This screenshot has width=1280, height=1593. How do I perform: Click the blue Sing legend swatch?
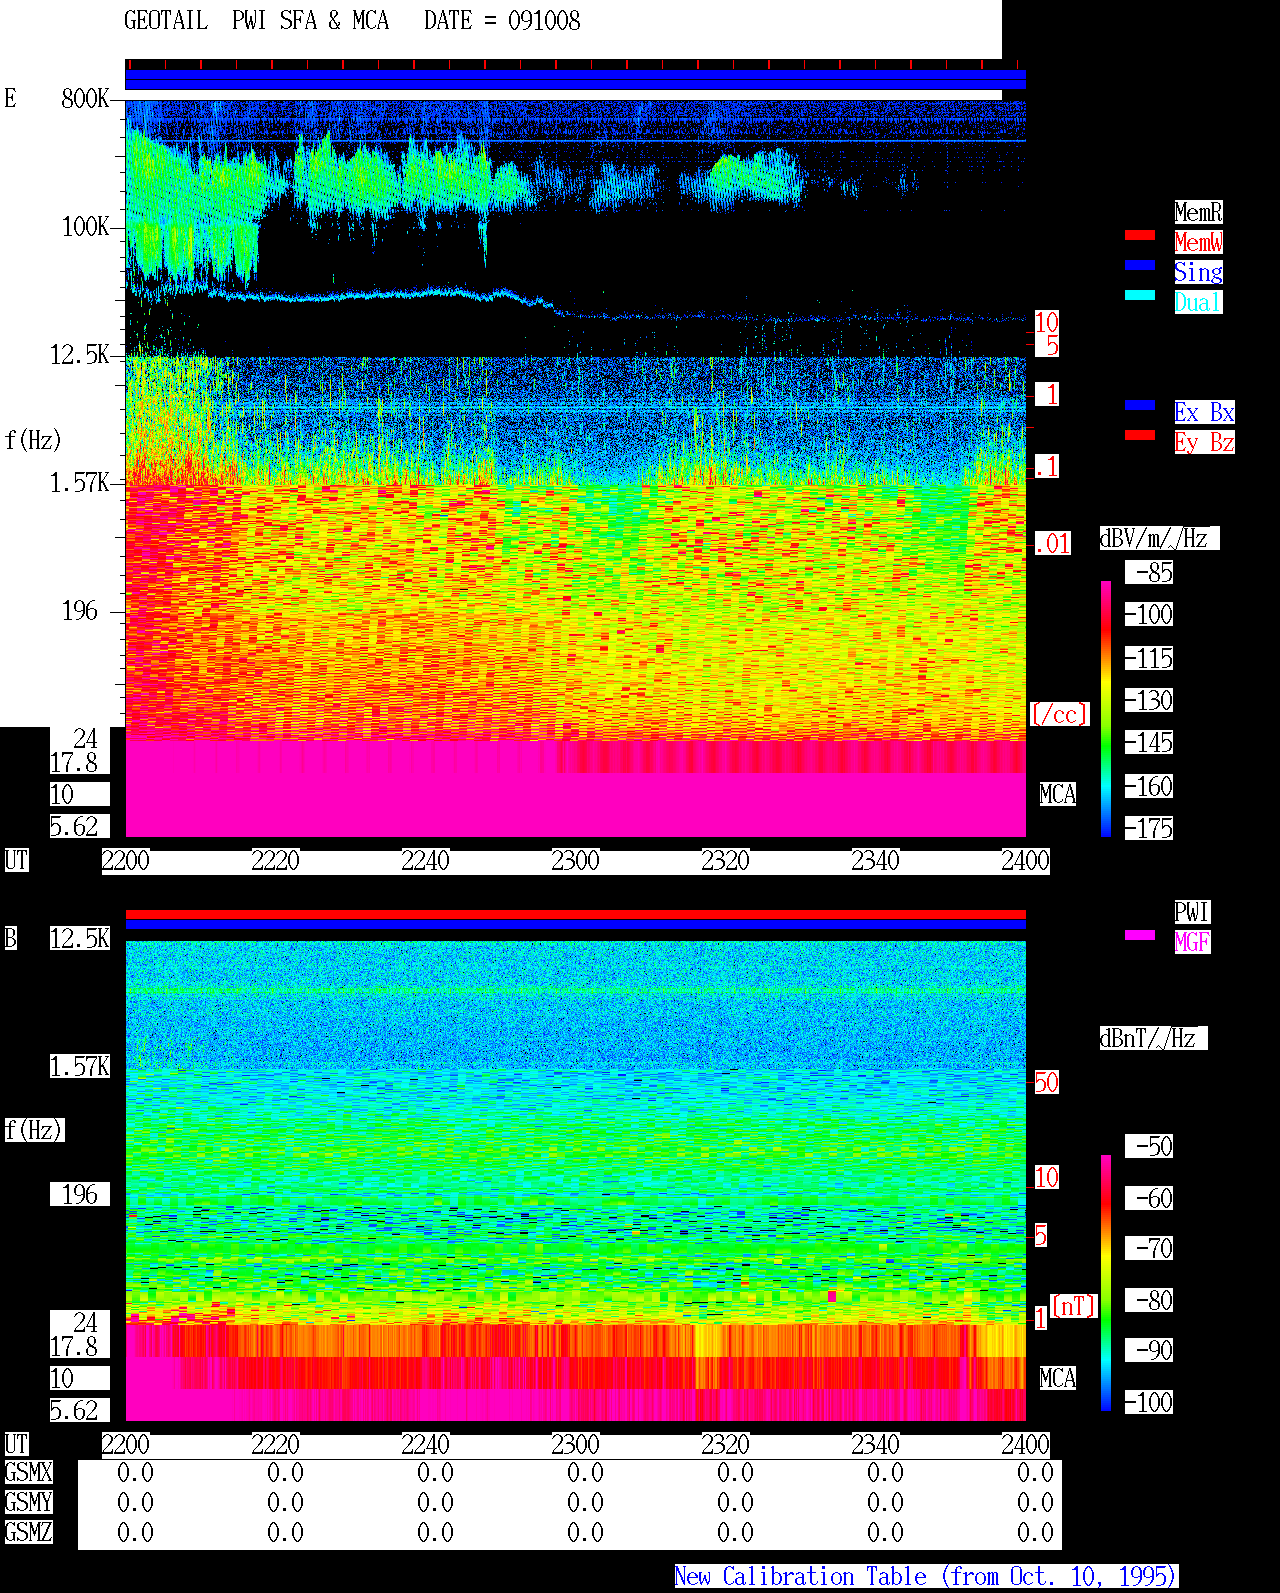(x=1140, y=265)
